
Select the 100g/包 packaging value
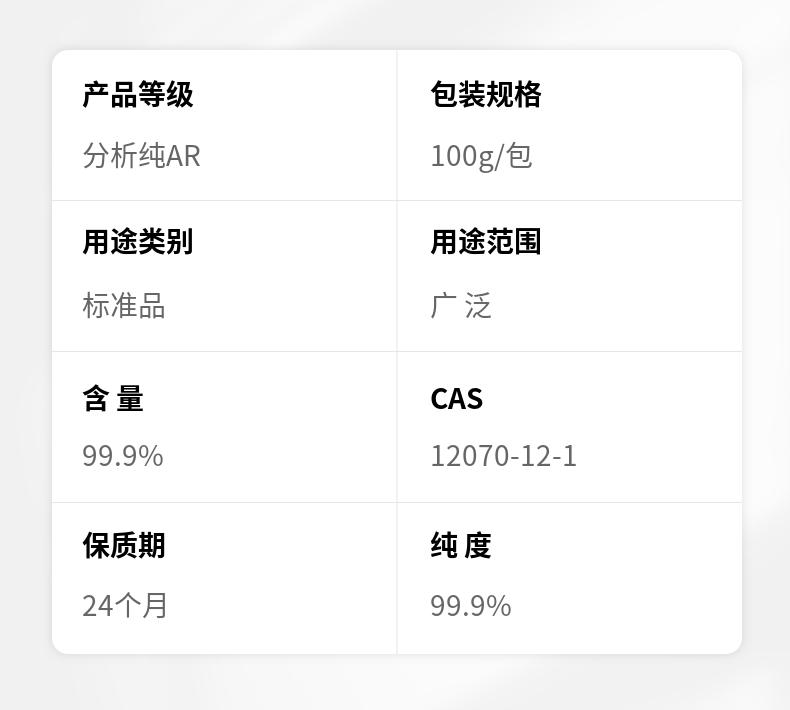click(480, 156)
